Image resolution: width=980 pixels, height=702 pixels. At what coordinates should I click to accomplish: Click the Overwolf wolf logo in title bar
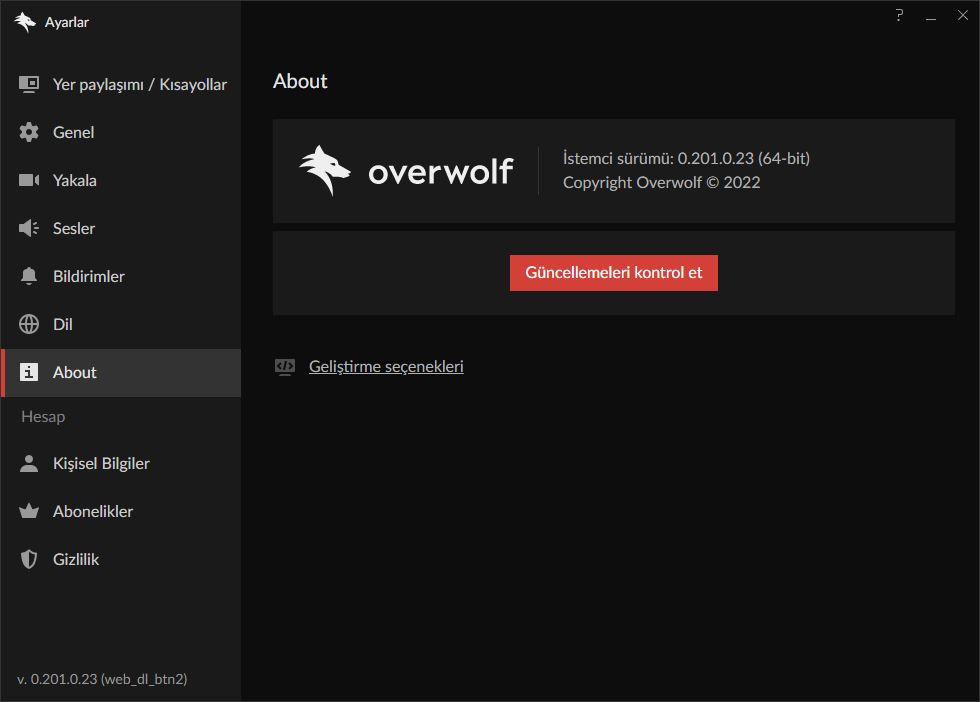tap(25, 22)
